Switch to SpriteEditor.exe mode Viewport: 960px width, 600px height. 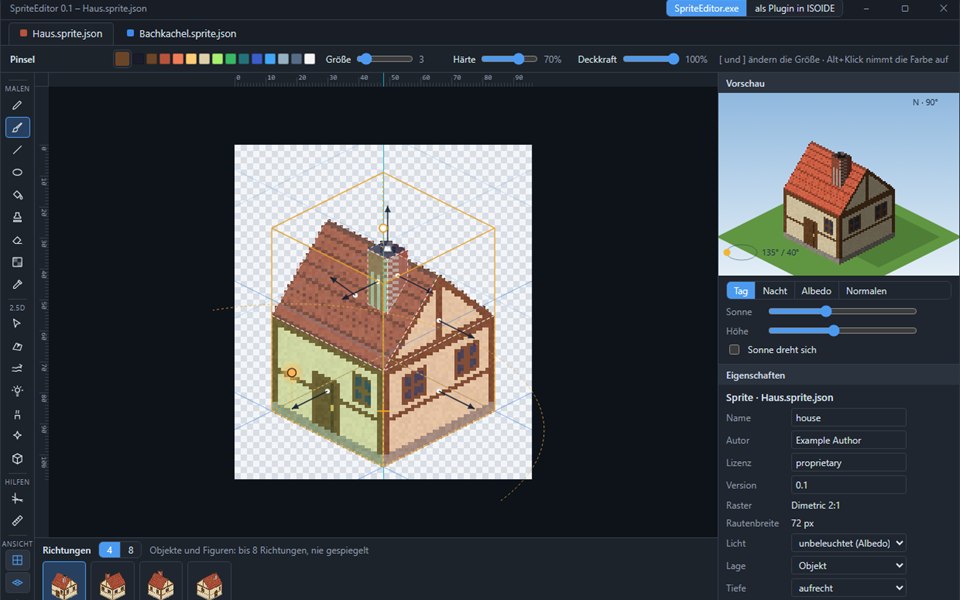(706, 9)
